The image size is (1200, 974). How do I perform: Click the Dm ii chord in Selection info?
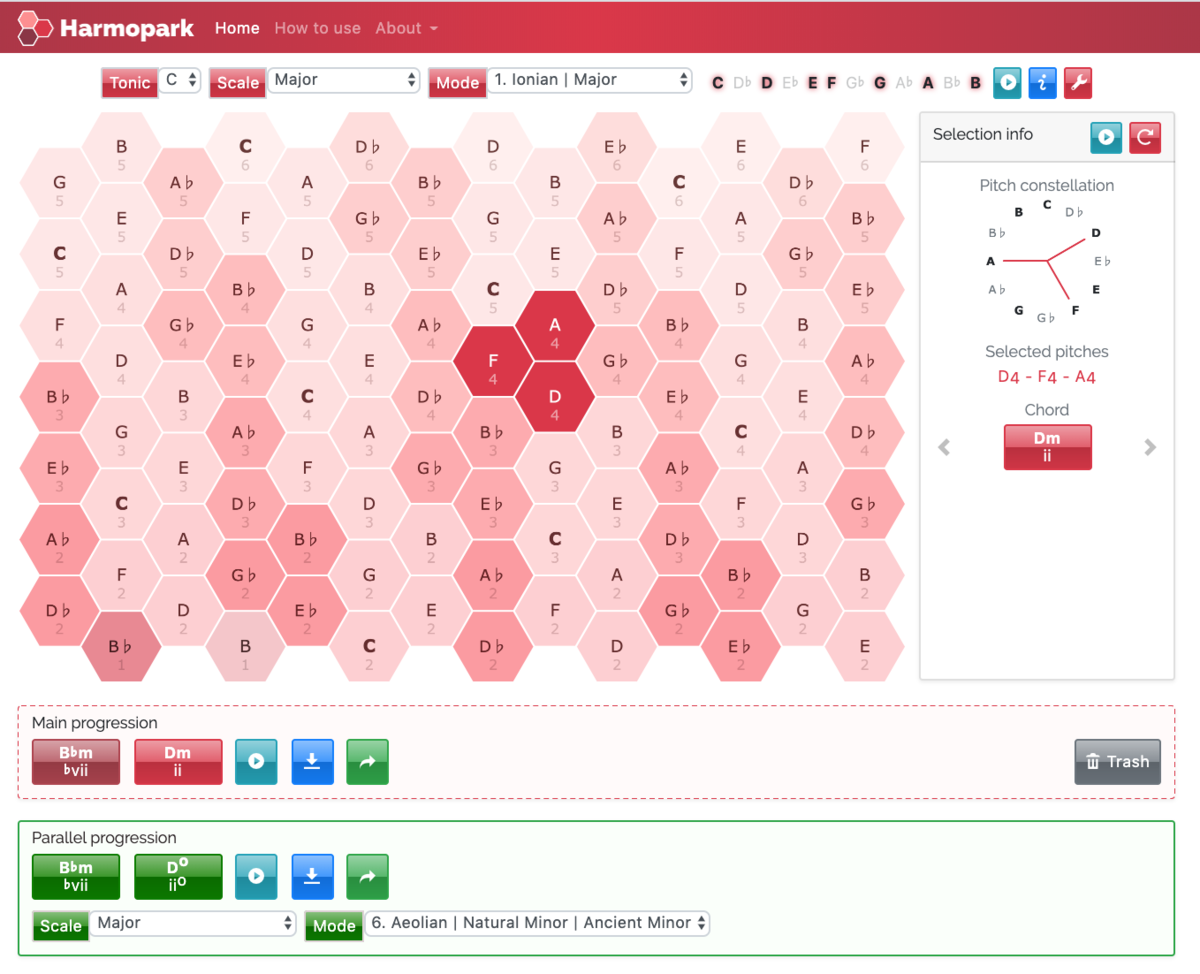tap(1047, 447)
